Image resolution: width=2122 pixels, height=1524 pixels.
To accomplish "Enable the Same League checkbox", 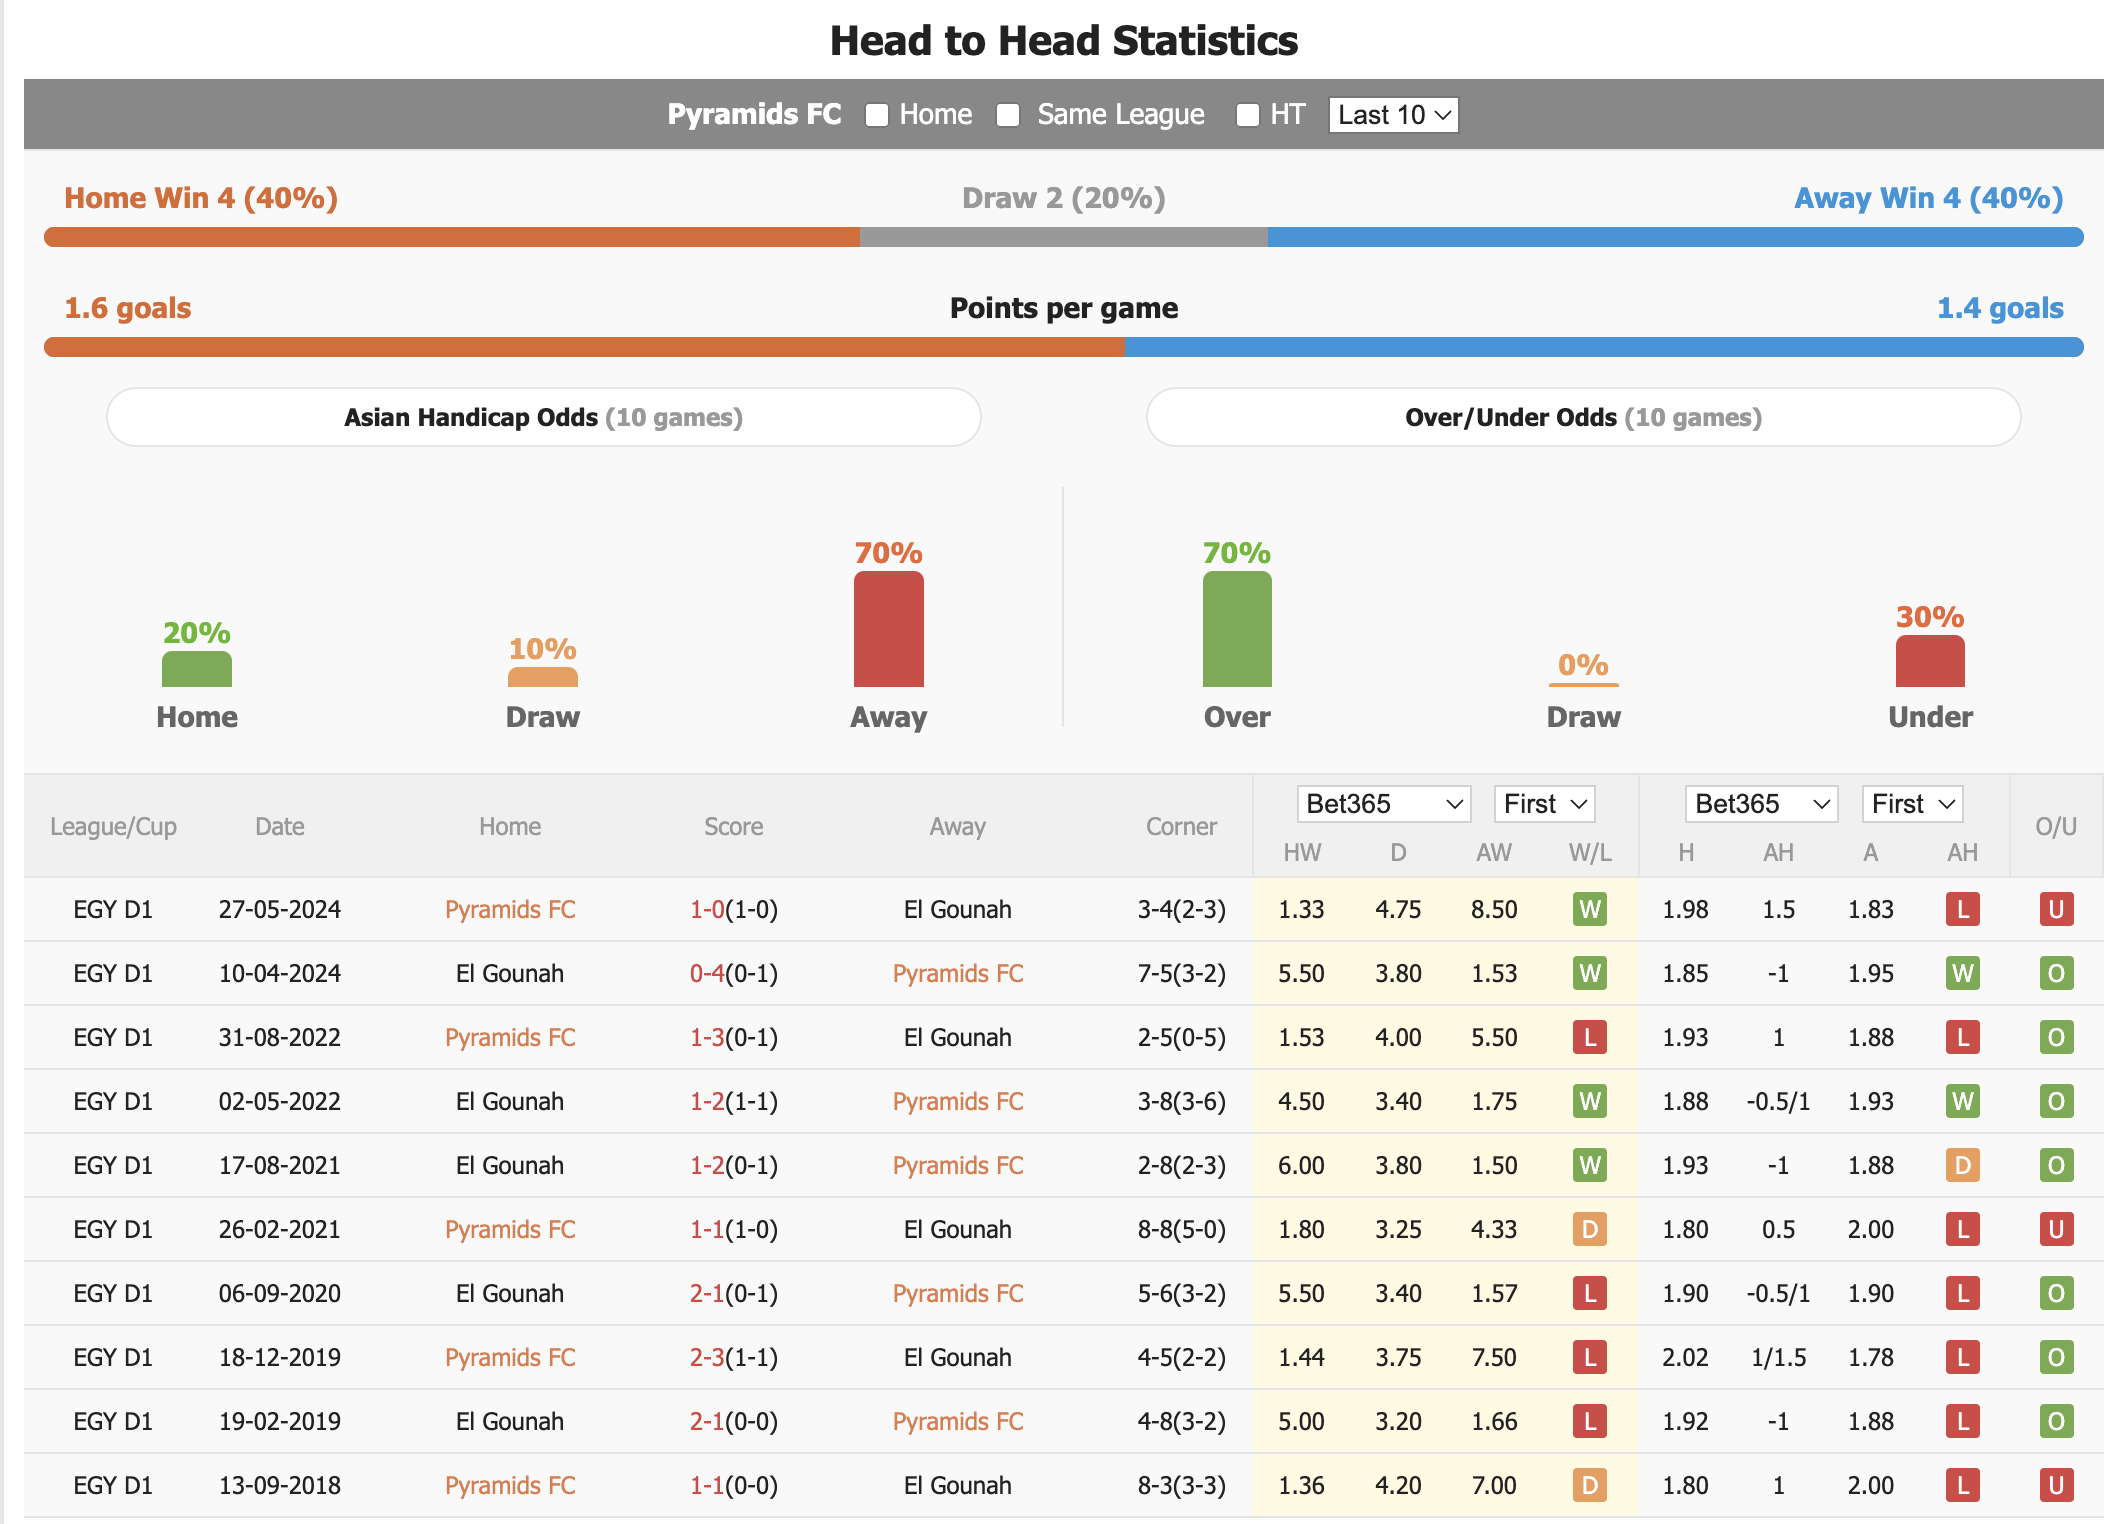I will tap(1008, 115).
